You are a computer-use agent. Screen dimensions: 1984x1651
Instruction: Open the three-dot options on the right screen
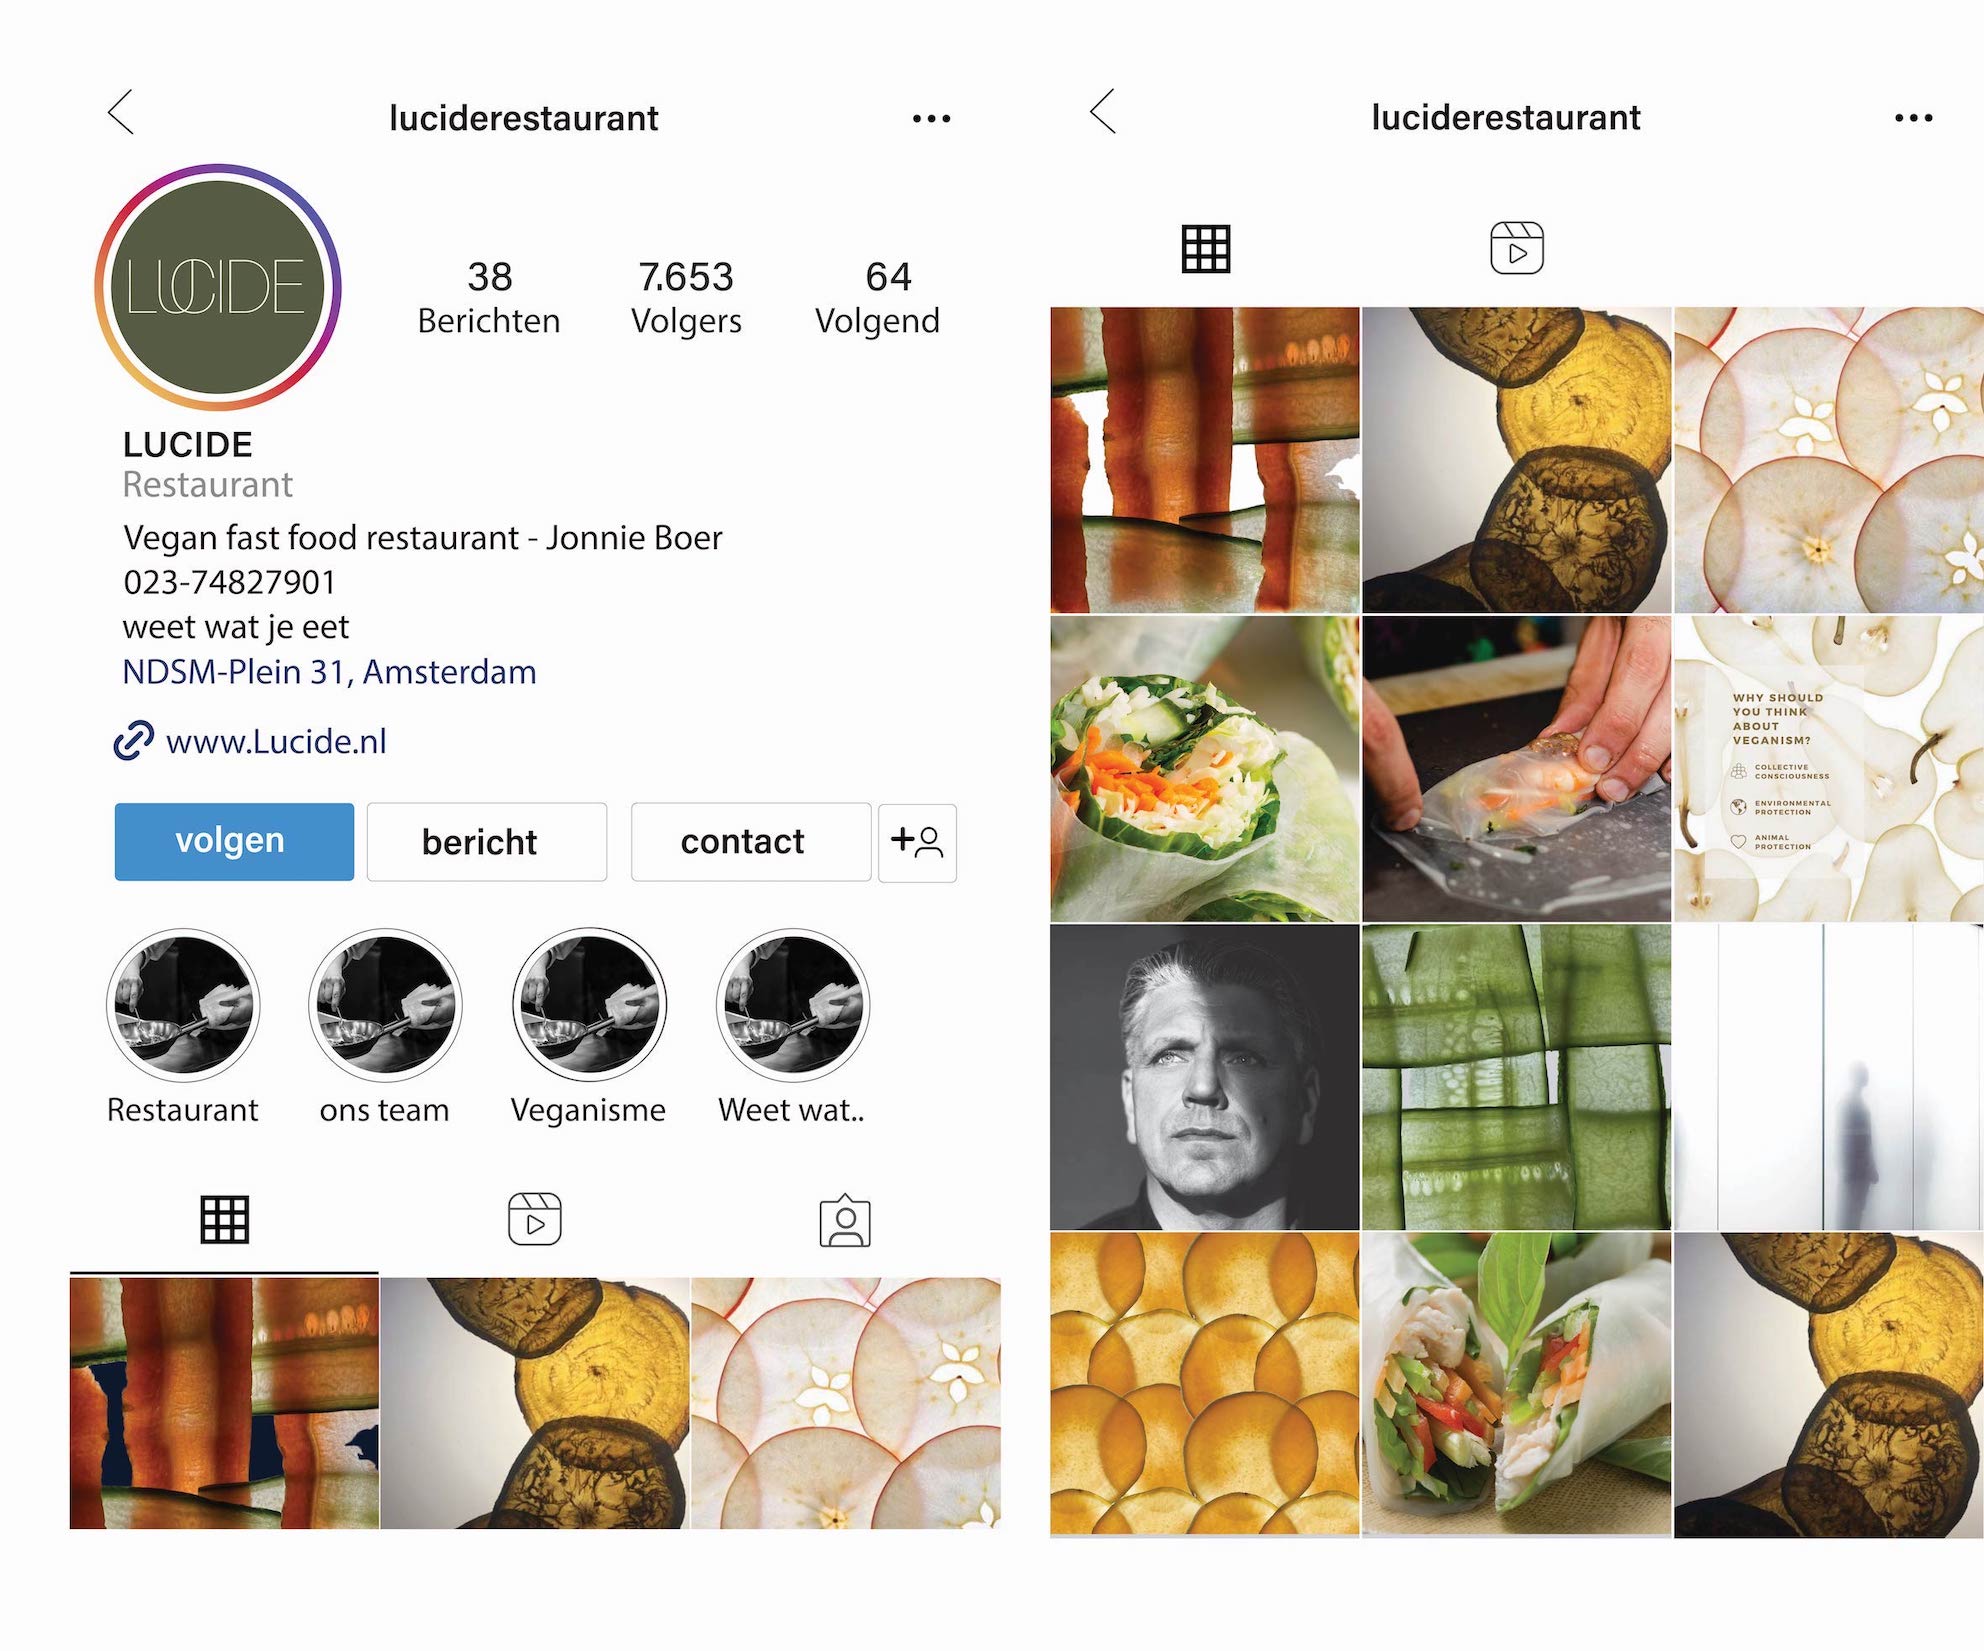(x=1913, y=118)
